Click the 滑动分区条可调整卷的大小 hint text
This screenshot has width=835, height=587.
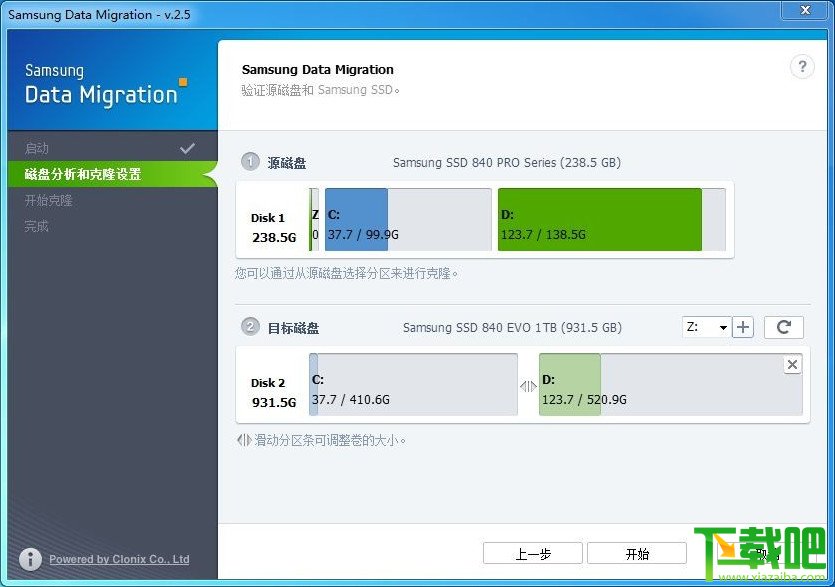point(329,441)
